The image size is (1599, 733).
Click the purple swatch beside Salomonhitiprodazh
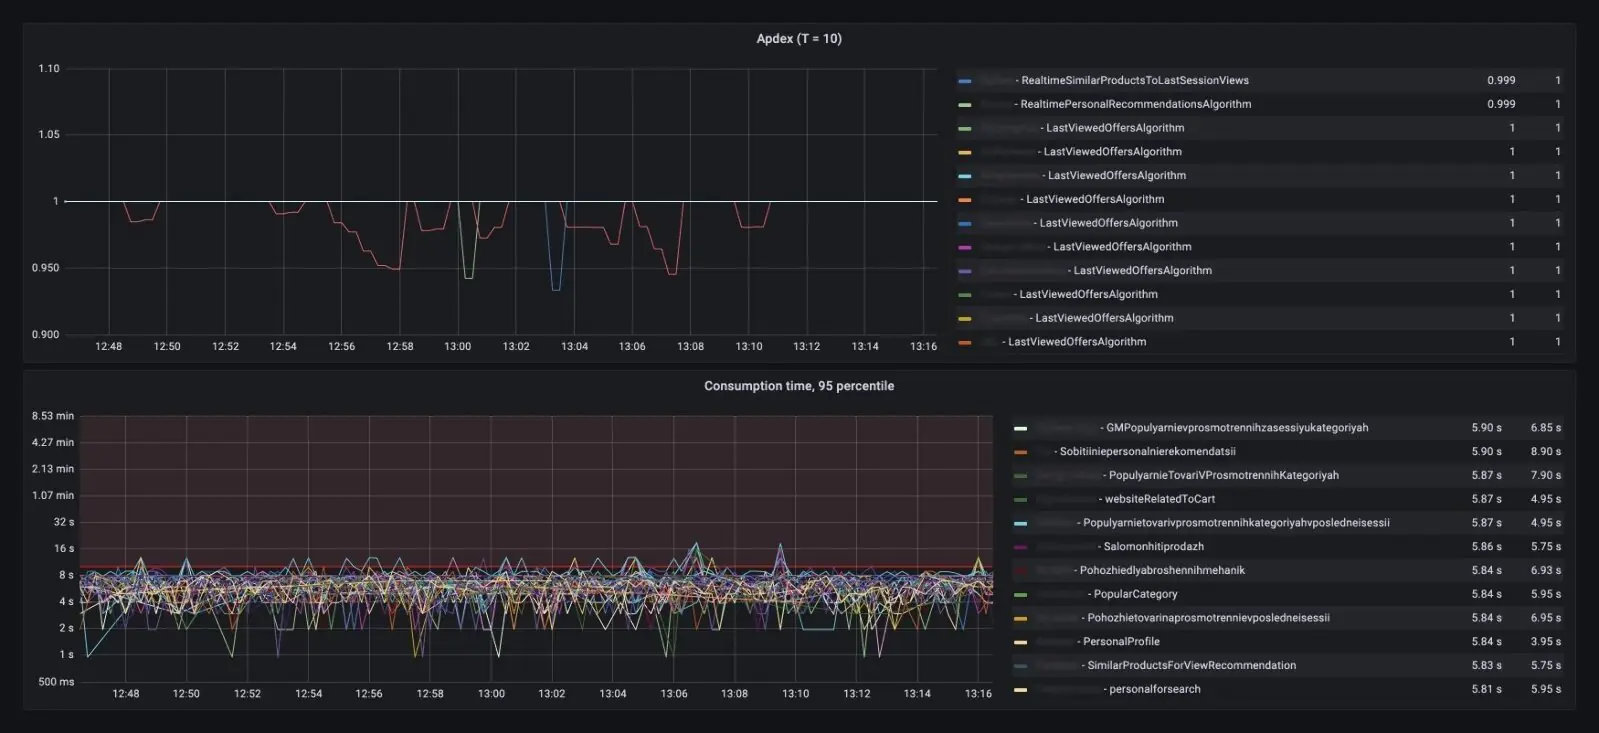[1020, 547]
